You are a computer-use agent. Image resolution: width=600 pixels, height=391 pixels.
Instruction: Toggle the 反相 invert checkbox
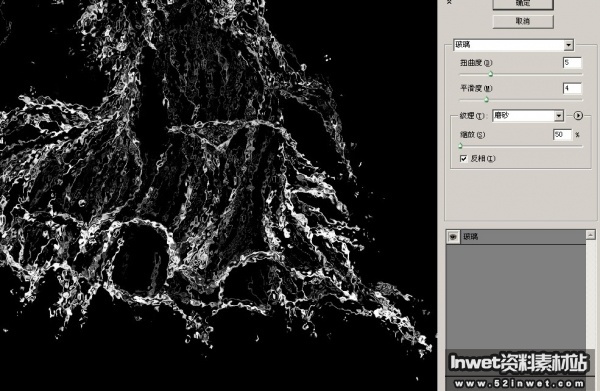click(x=463, y=158)
